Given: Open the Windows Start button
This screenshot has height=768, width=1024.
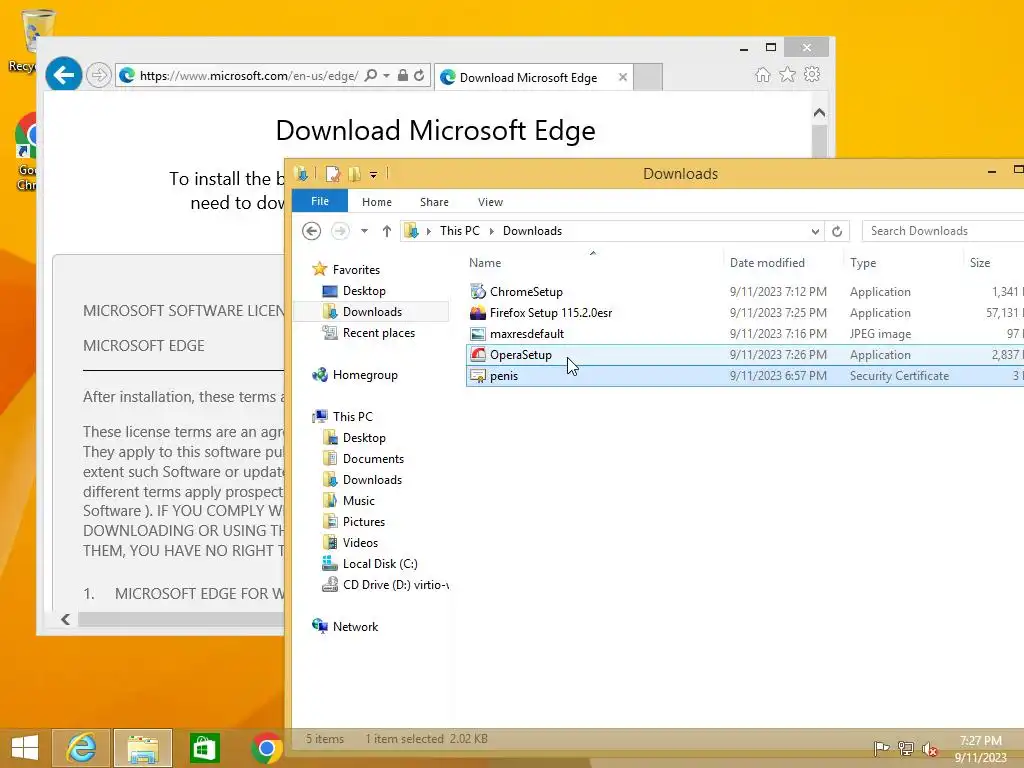Looking at the screenshot, I should click(25, 748).
